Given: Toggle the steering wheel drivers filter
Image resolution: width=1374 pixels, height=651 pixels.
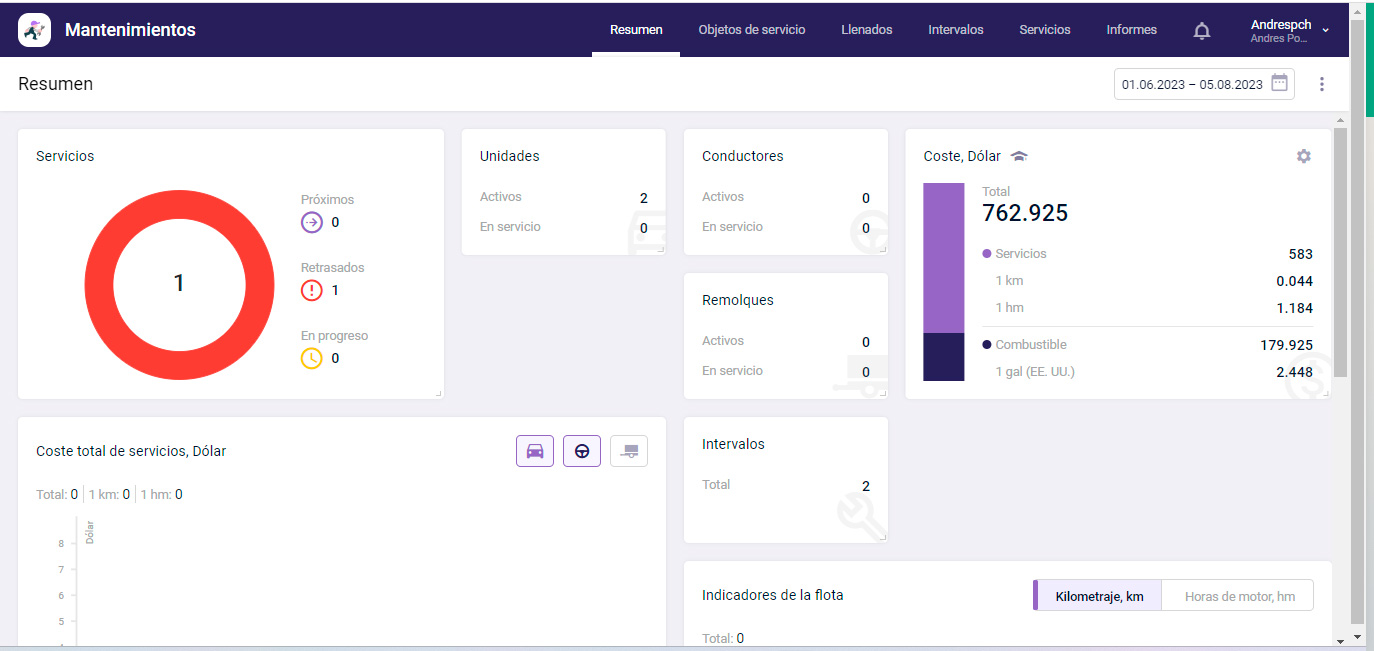Looking at the screenshot, I should [582, 451].
